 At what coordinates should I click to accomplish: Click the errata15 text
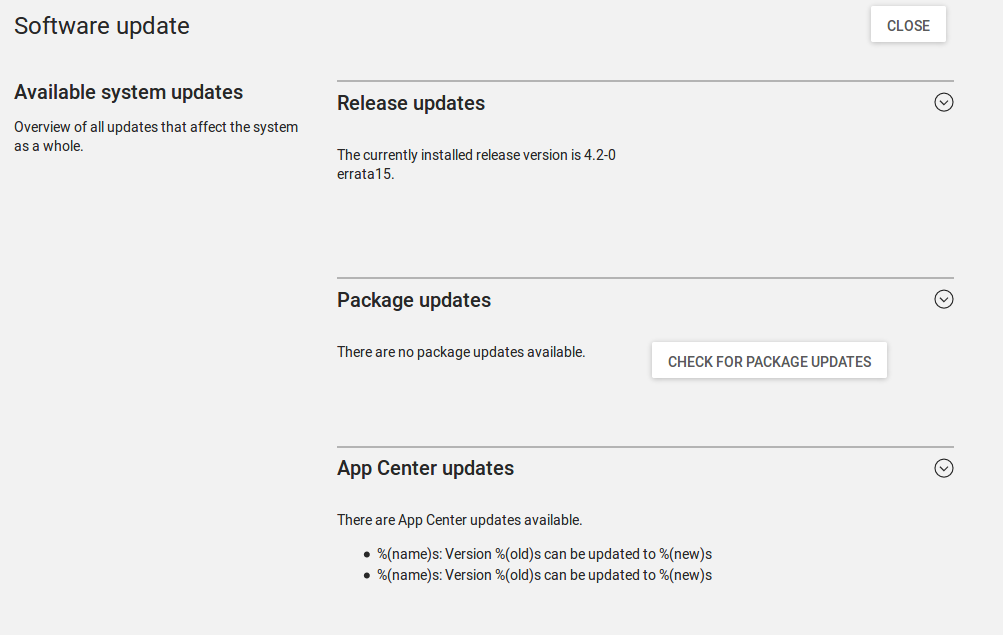(x=366, y=174)
